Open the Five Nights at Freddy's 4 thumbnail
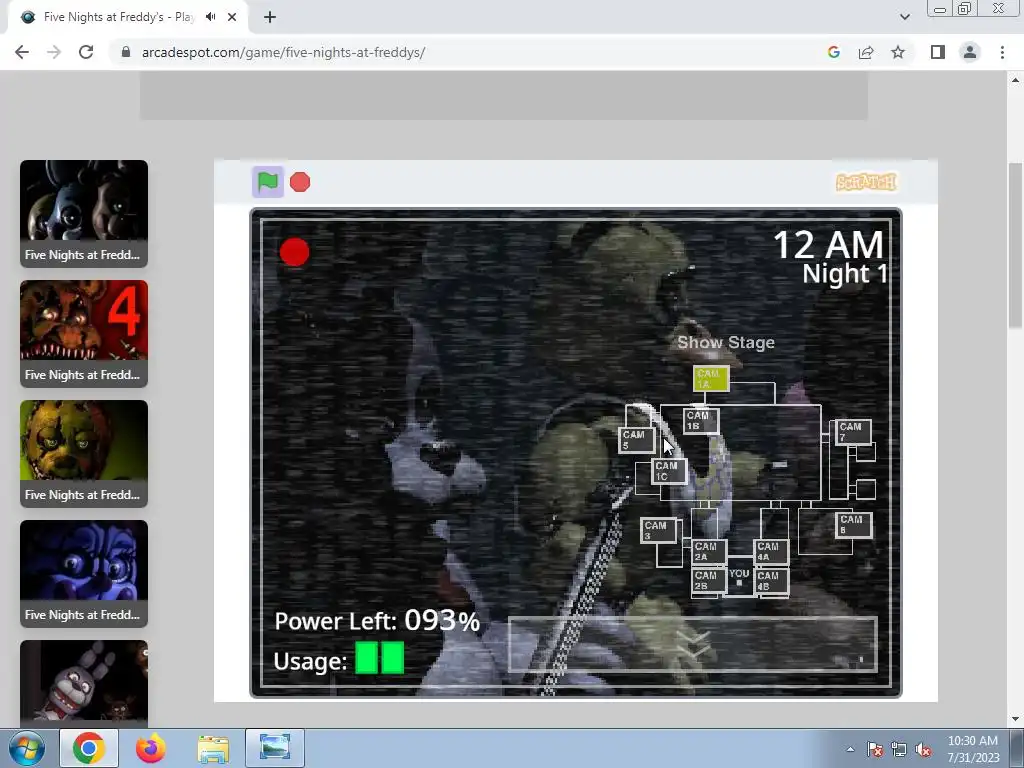 pos(84,334)
